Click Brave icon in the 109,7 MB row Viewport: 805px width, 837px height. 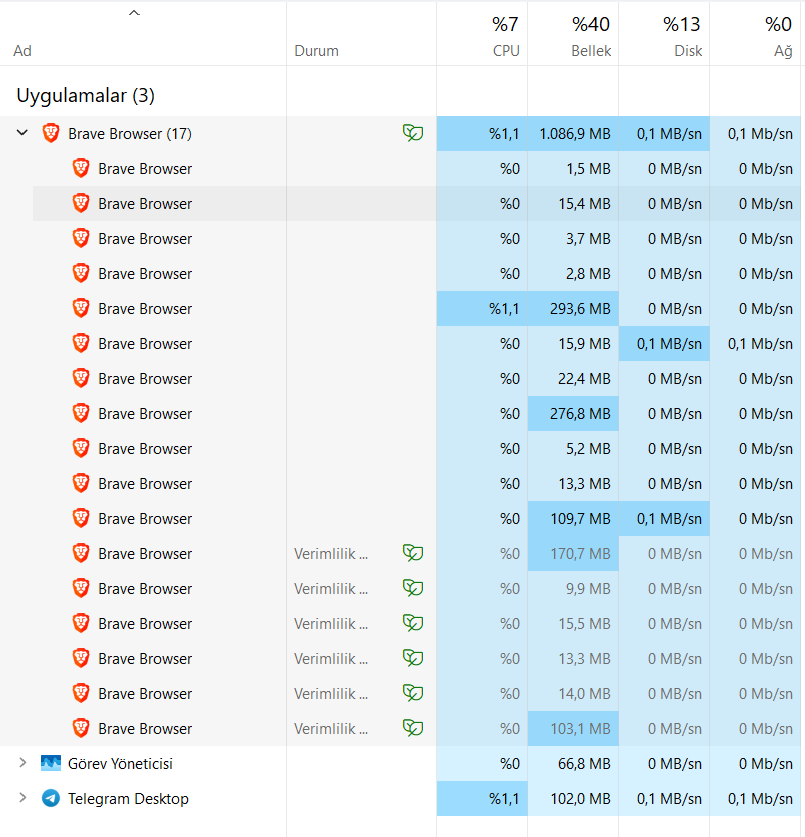(81, 518)
